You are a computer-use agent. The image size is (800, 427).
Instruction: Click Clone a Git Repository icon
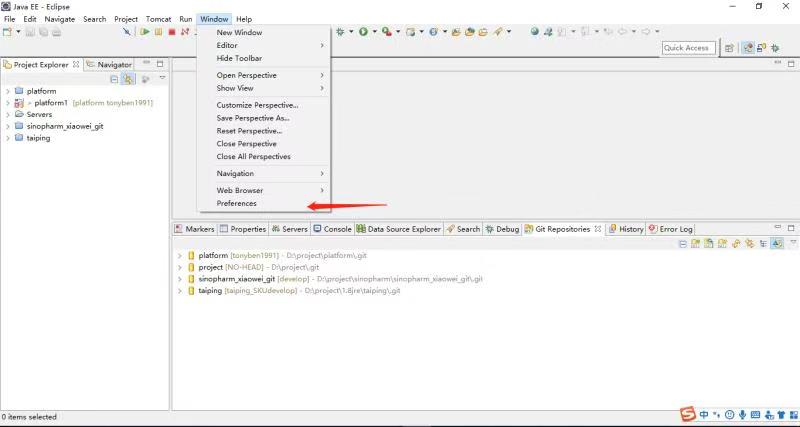pos(709,244)
